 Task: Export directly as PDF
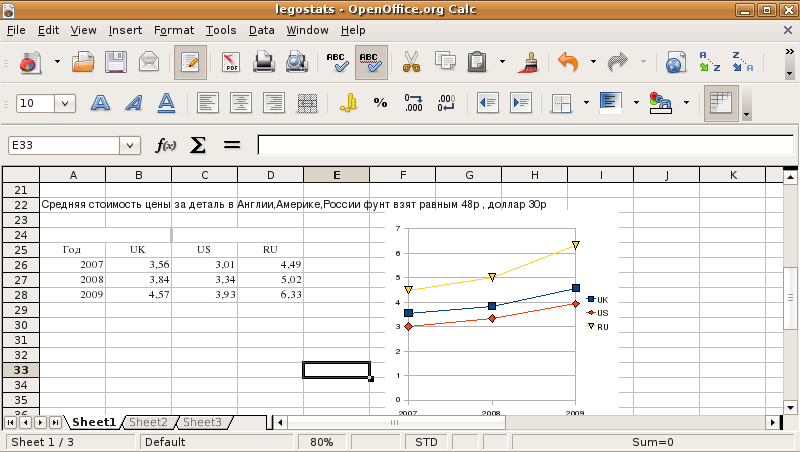pyautogui.click(x=231, y=62)
